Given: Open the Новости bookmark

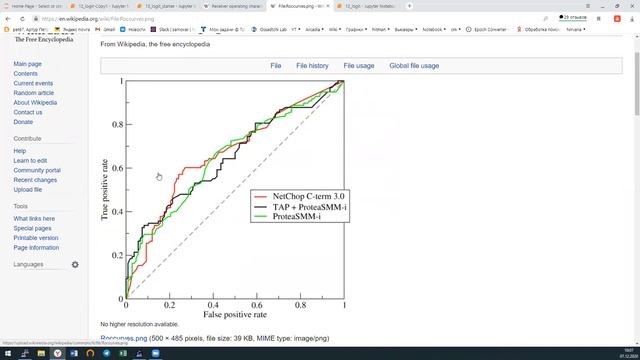Looking at the screenshot, I should coord(133,29).
